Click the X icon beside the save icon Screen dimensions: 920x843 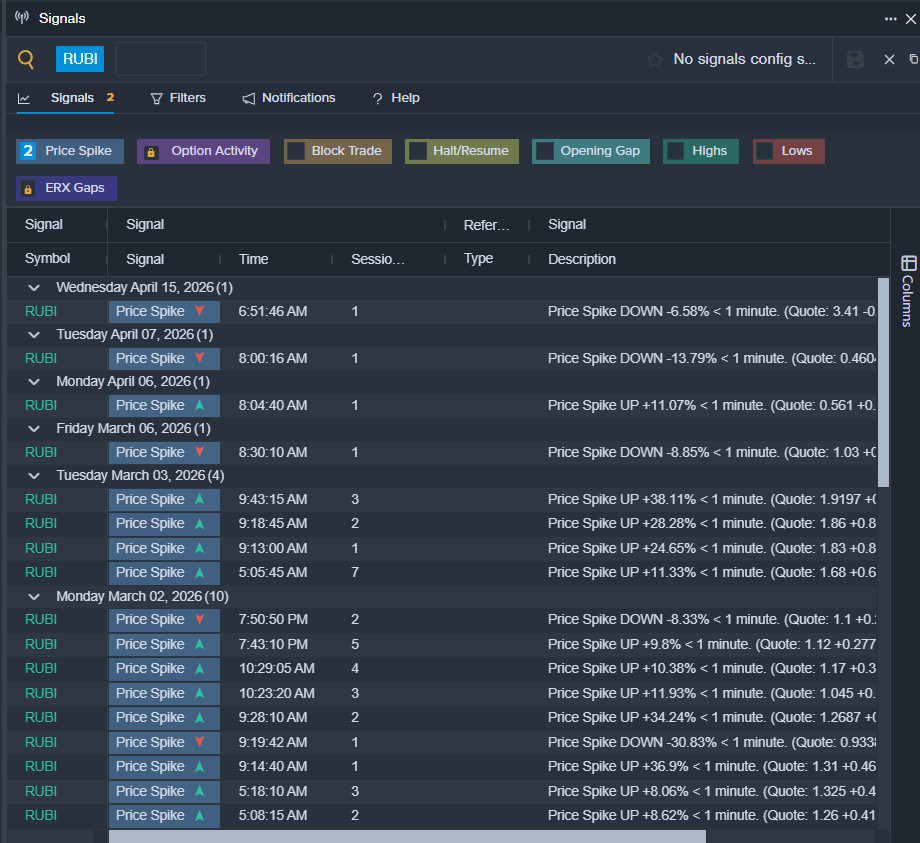pos(889,60)
